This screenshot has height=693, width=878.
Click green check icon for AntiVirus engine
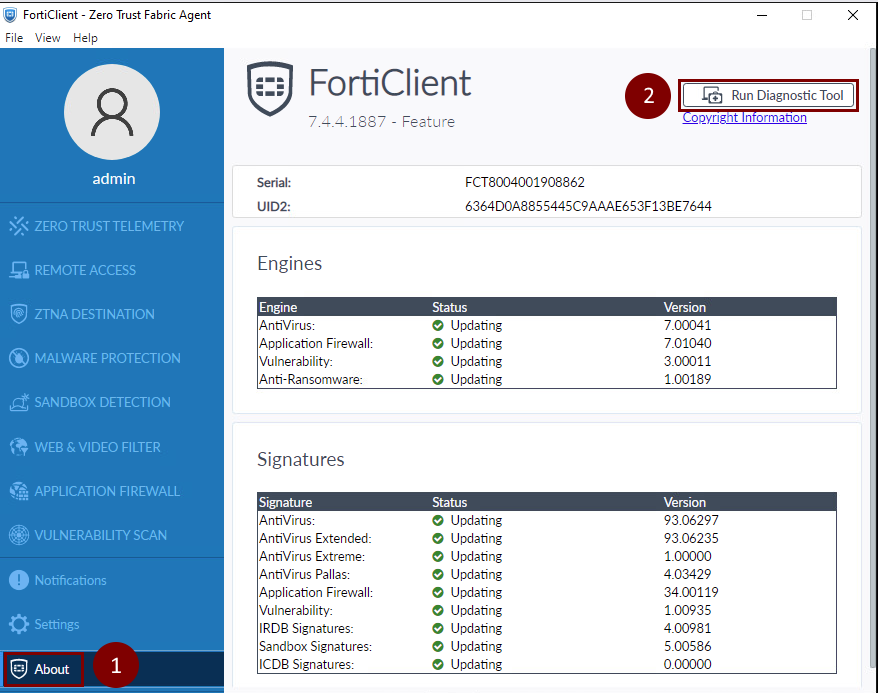coord(438,325)
